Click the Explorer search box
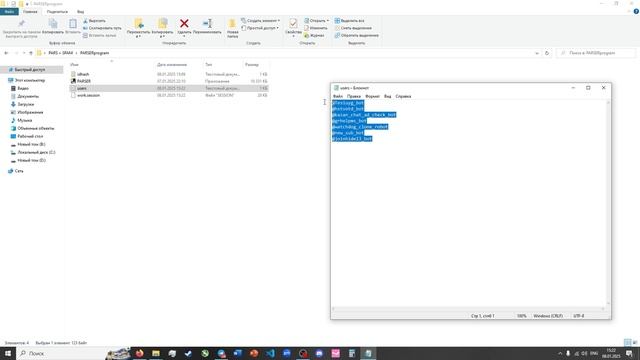 [x=596, y=53]
